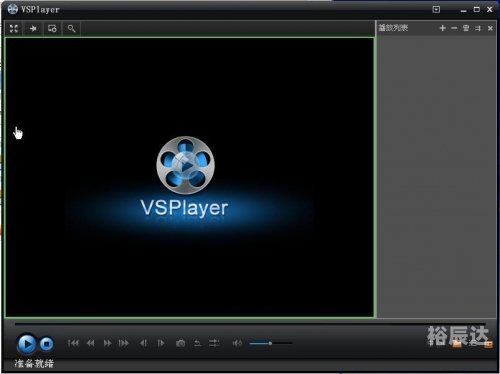500x374 pixels.
Task: Click the rewind (slow down) button
Action: pos(90,343)
